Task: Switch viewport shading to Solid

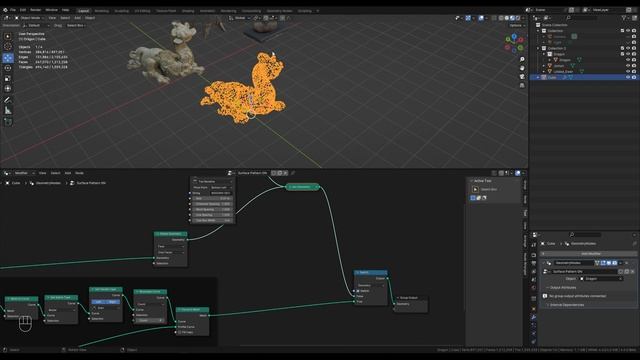Action: (x=507, y=18)
